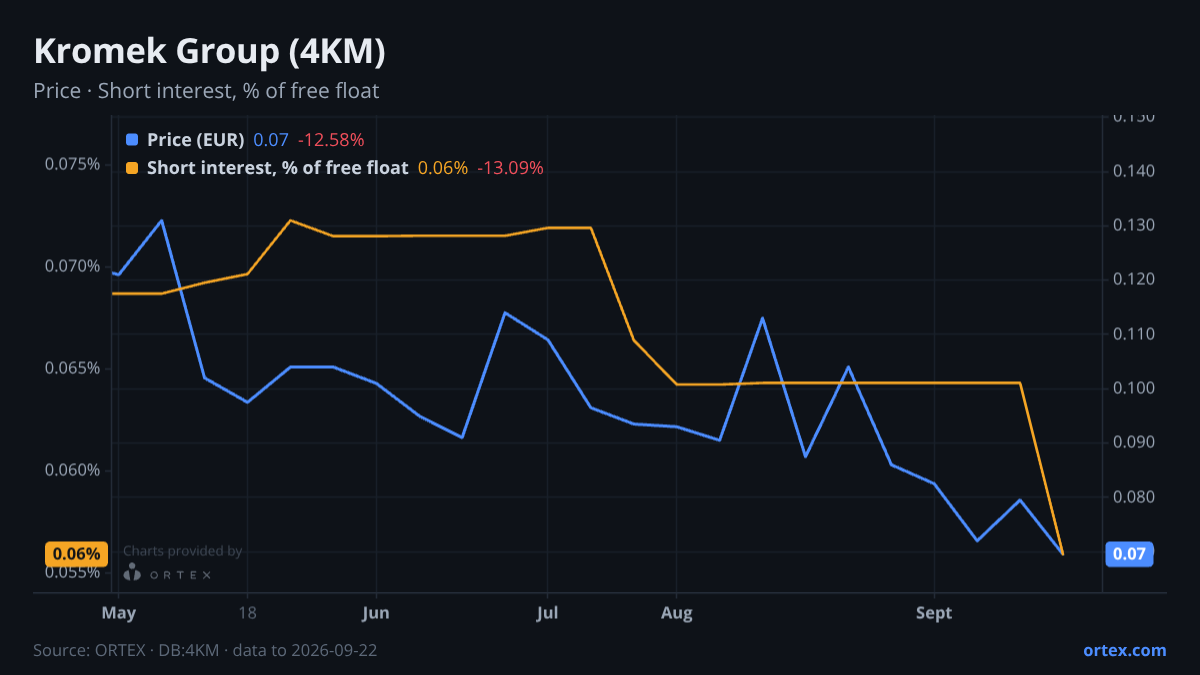The width and height of the screenshot is (1200, 675).
Task: Click the orange 0.06% axis value badge
Action: [75, 554]
